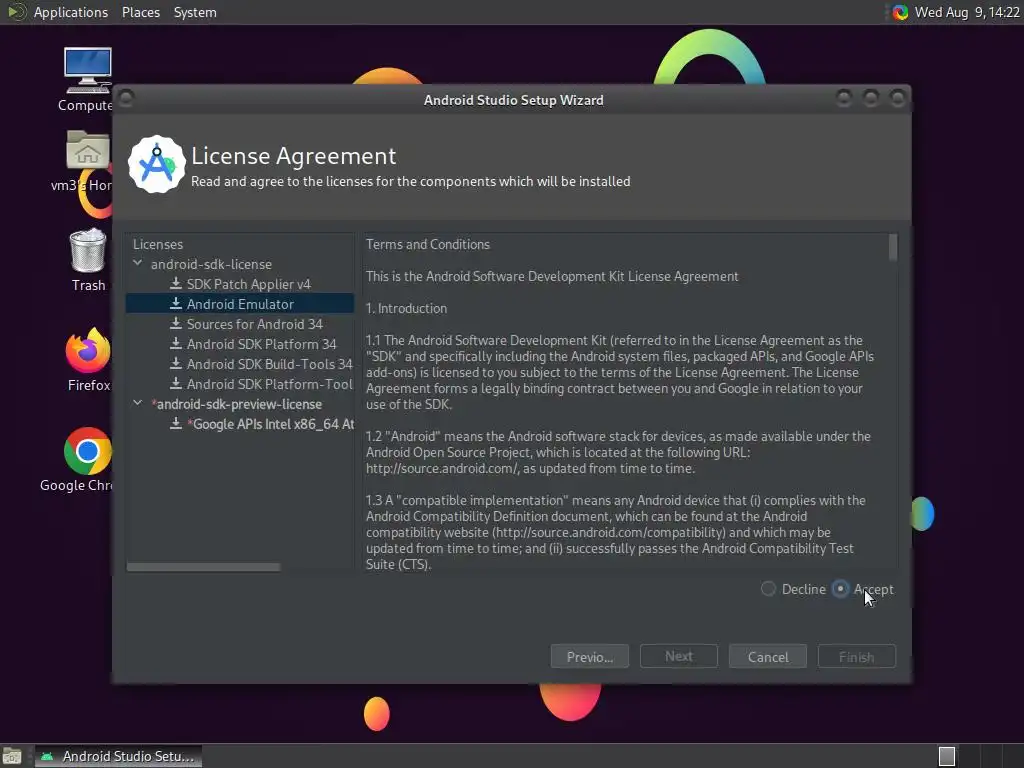This screenshot has height=768, width=1024.
Task: Collapse the android-sdk-preview-license tree node
Action: click(138, 404)
